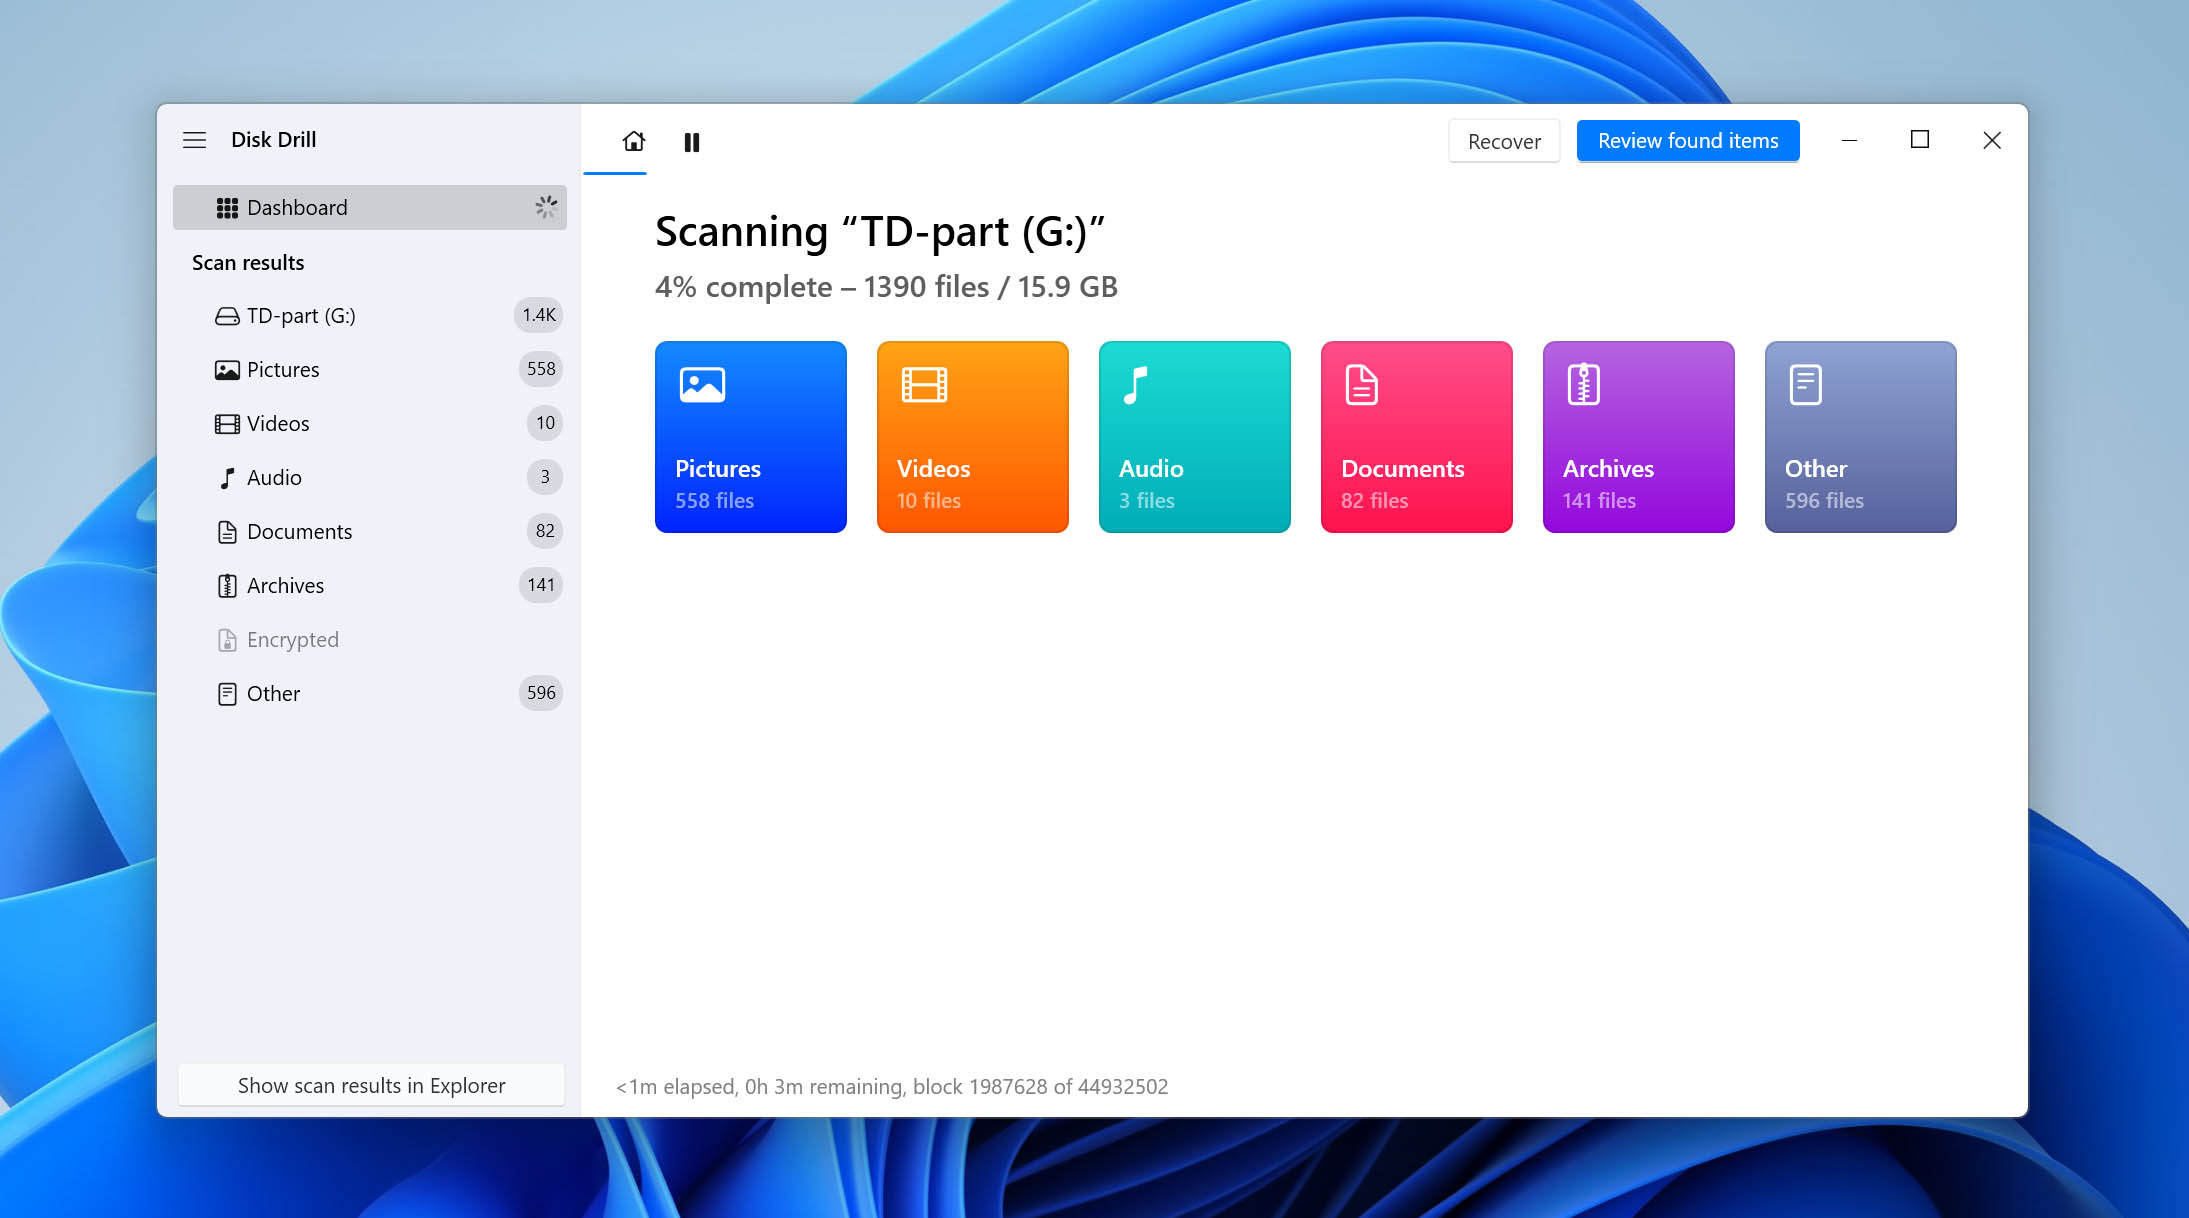2189x1218 pixels.
Task: Click the gray Other 596 files tile
Action: pyautogui.click(x=1861, y=437)
